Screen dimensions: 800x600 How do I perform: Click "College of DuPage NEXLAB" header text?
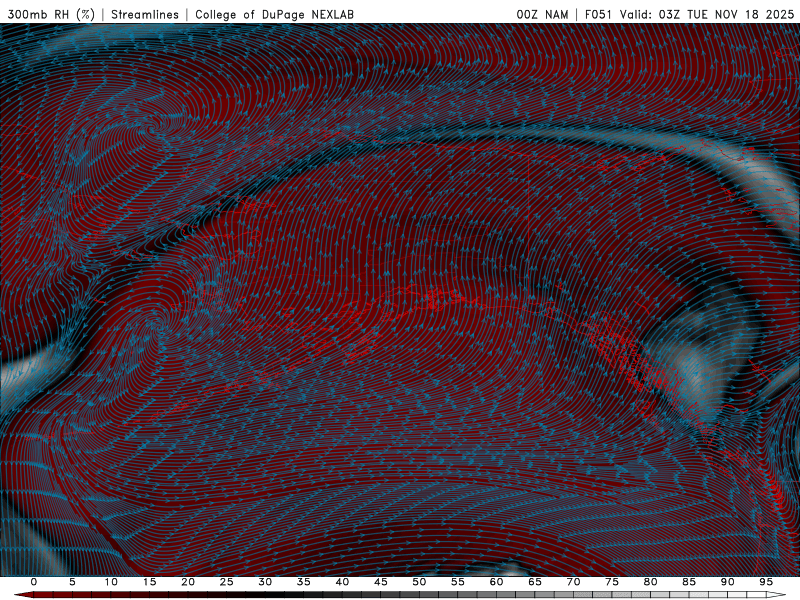tap(274, 14)
